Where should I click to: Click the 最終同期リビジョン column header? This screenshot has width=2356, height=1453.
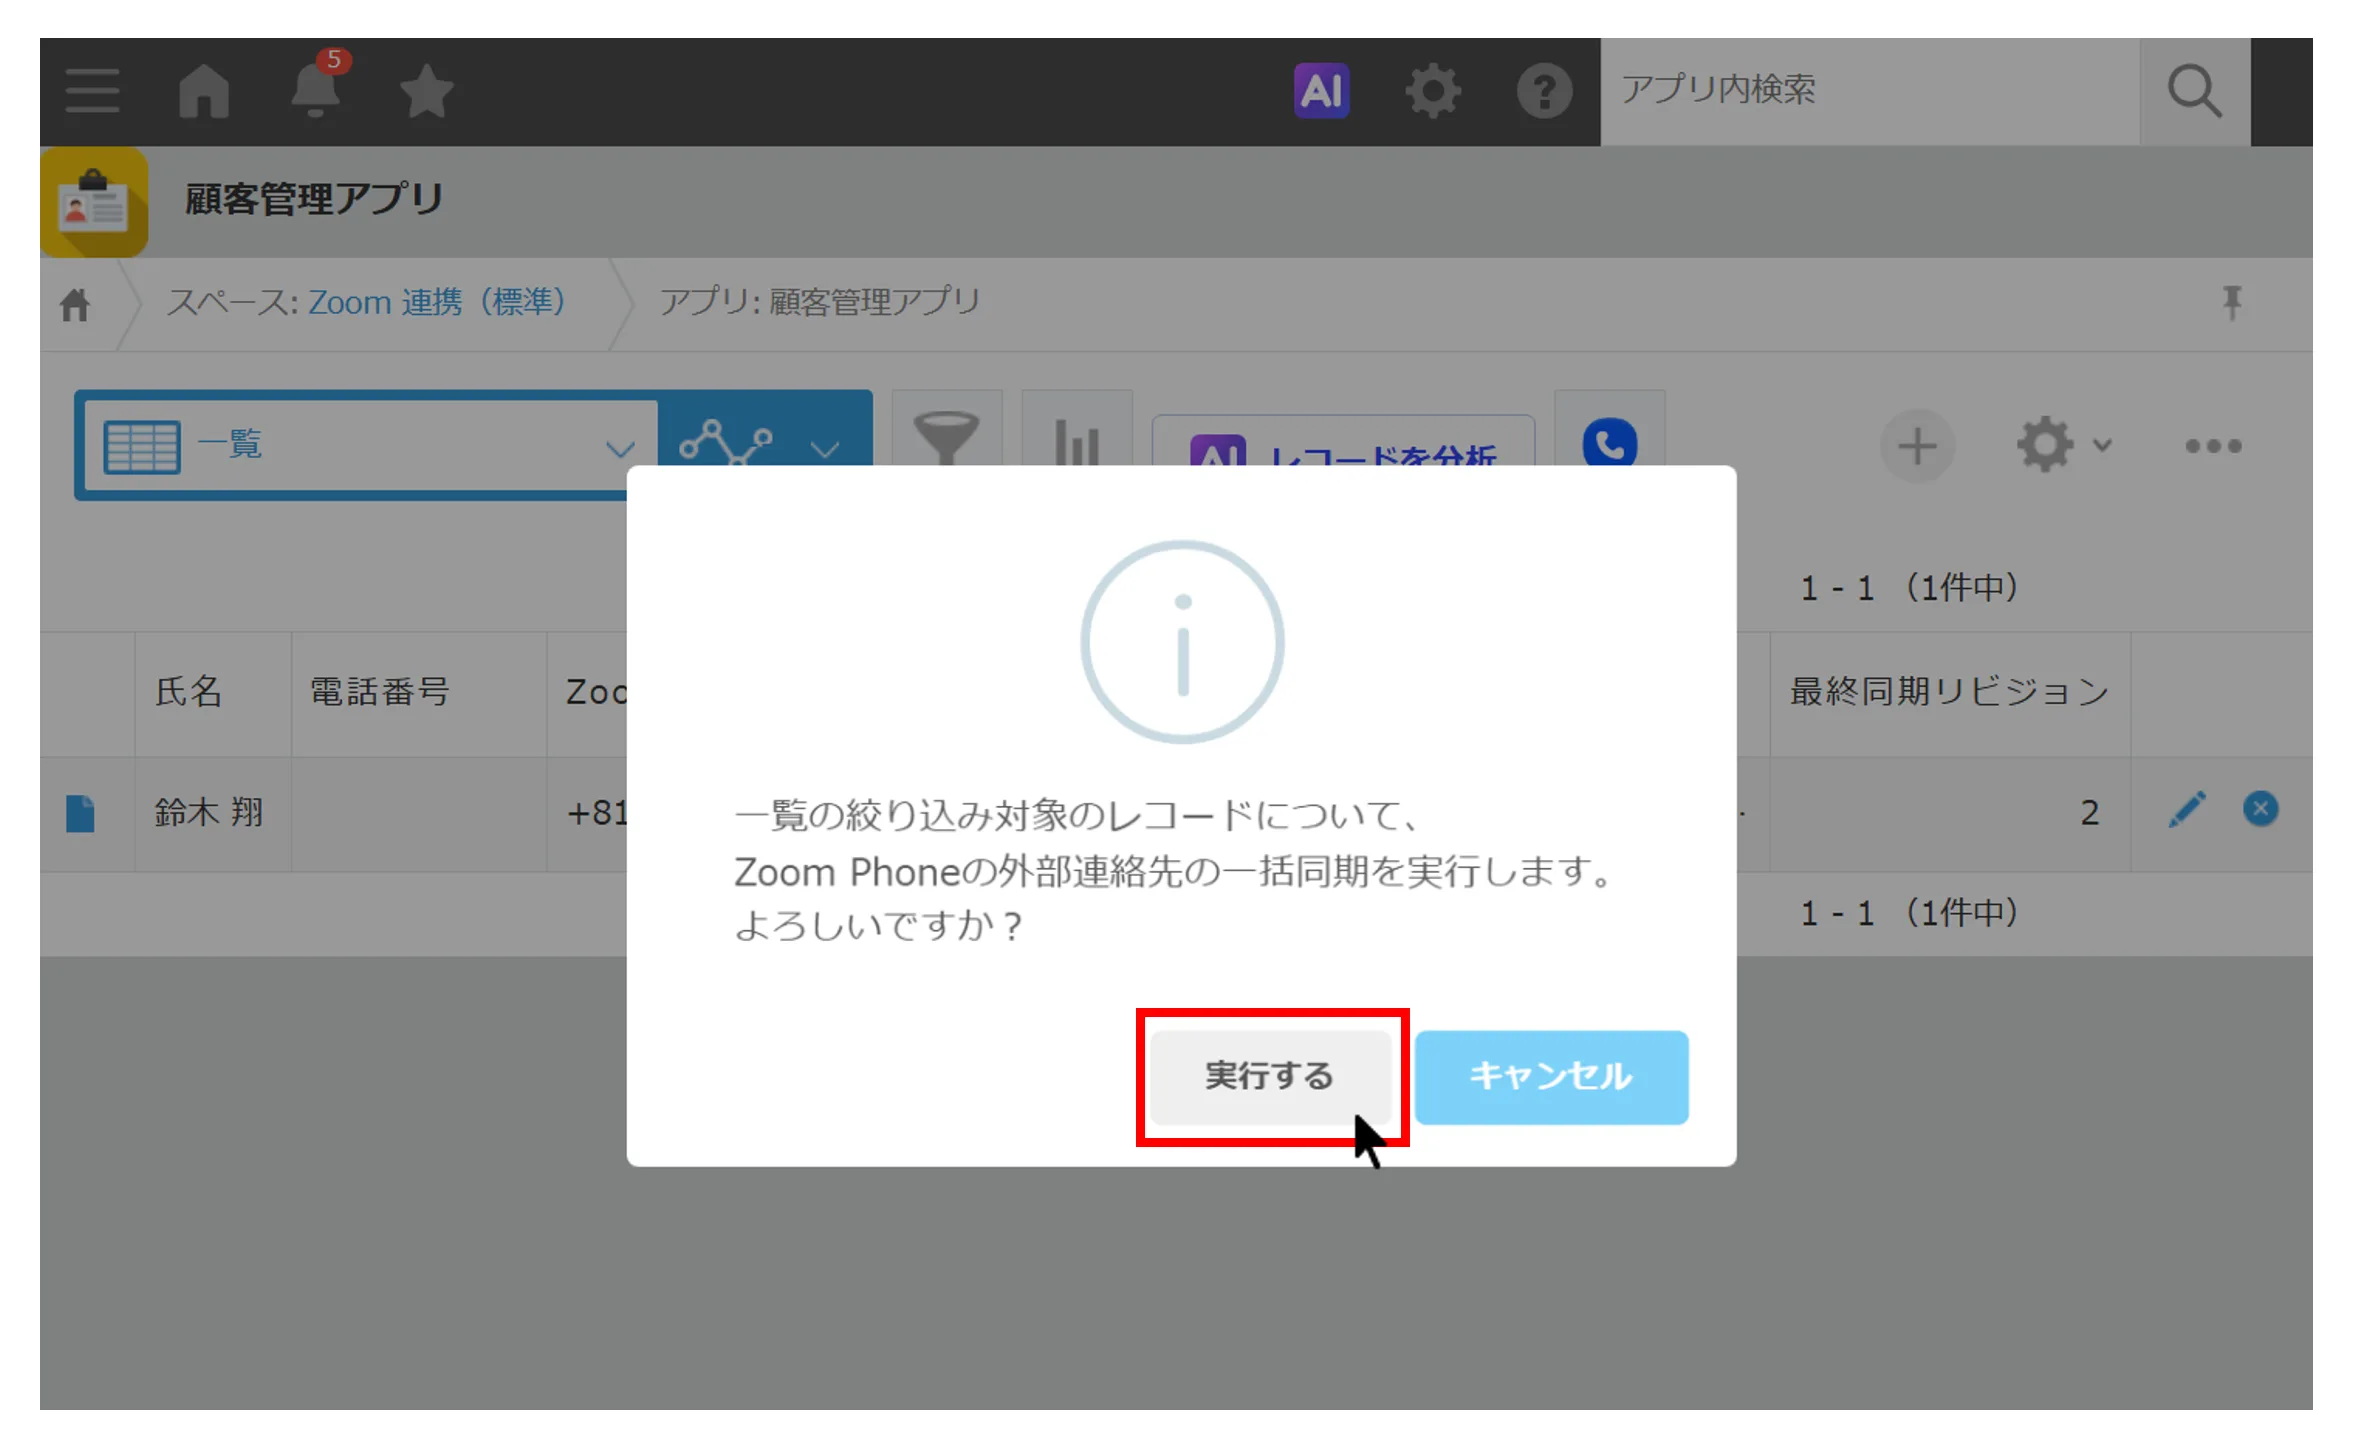(x=1950, y=692)
